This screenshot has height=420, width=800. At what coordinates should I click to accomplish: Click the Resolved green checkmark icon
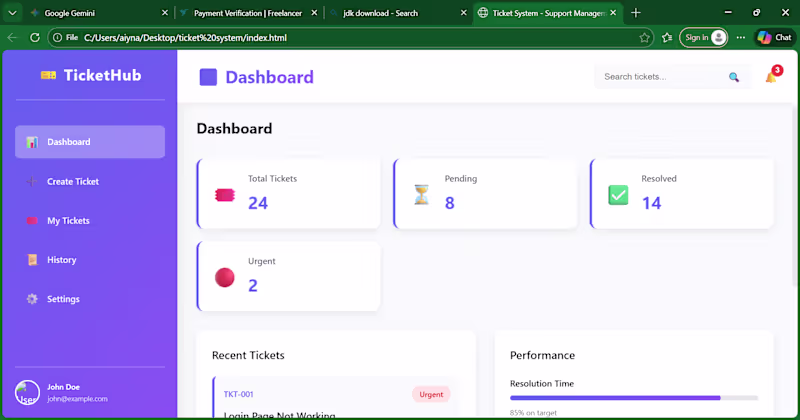pos(618,195)
